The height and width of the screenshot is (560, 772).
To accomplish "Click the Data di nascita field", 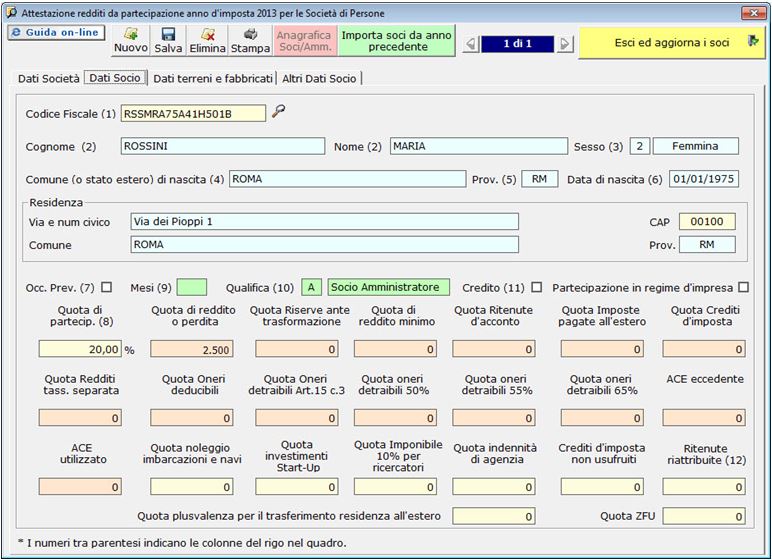I will point(704,179).
